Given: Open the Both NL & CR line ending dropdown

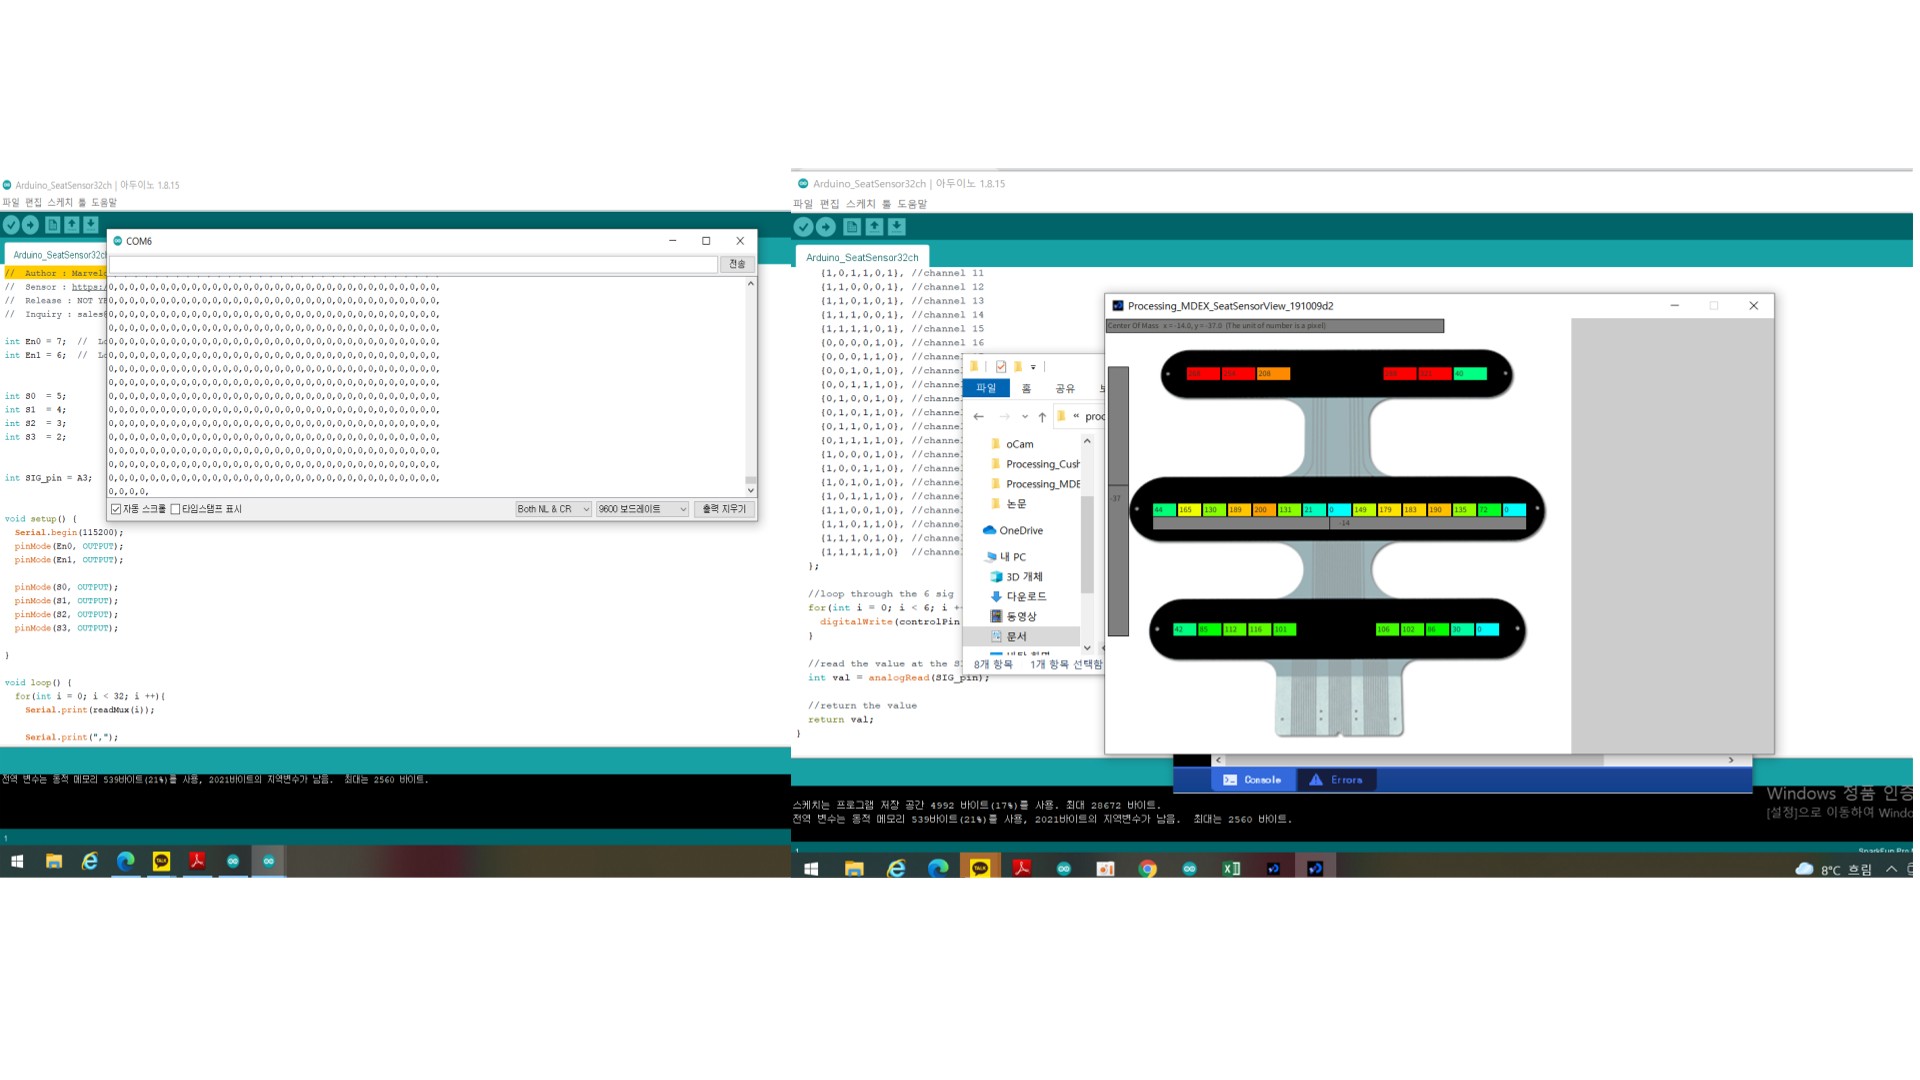Looking at the screenshot, I should (x=553, y=509).
